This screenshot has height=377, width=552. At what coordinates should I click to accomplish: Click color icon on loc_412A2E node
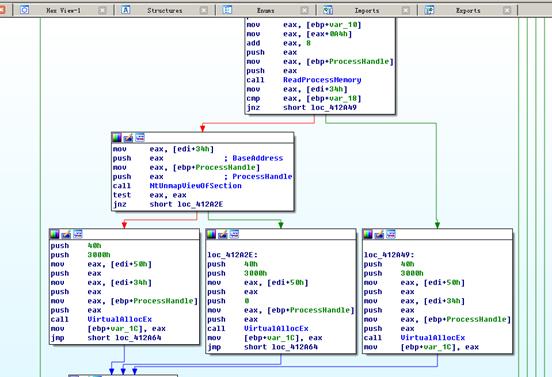[211, 234]
